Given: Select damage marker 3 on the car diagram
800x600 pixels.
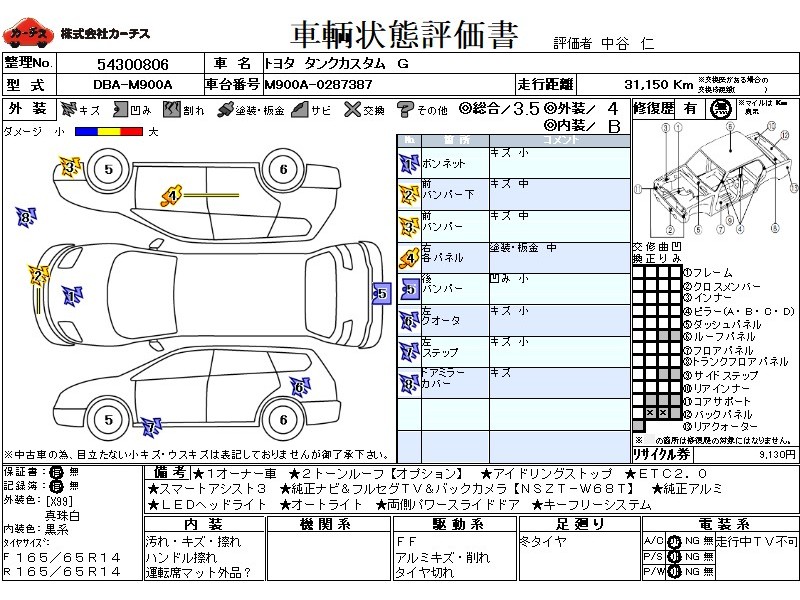Looking at the screenshot, I should point(70,167).
